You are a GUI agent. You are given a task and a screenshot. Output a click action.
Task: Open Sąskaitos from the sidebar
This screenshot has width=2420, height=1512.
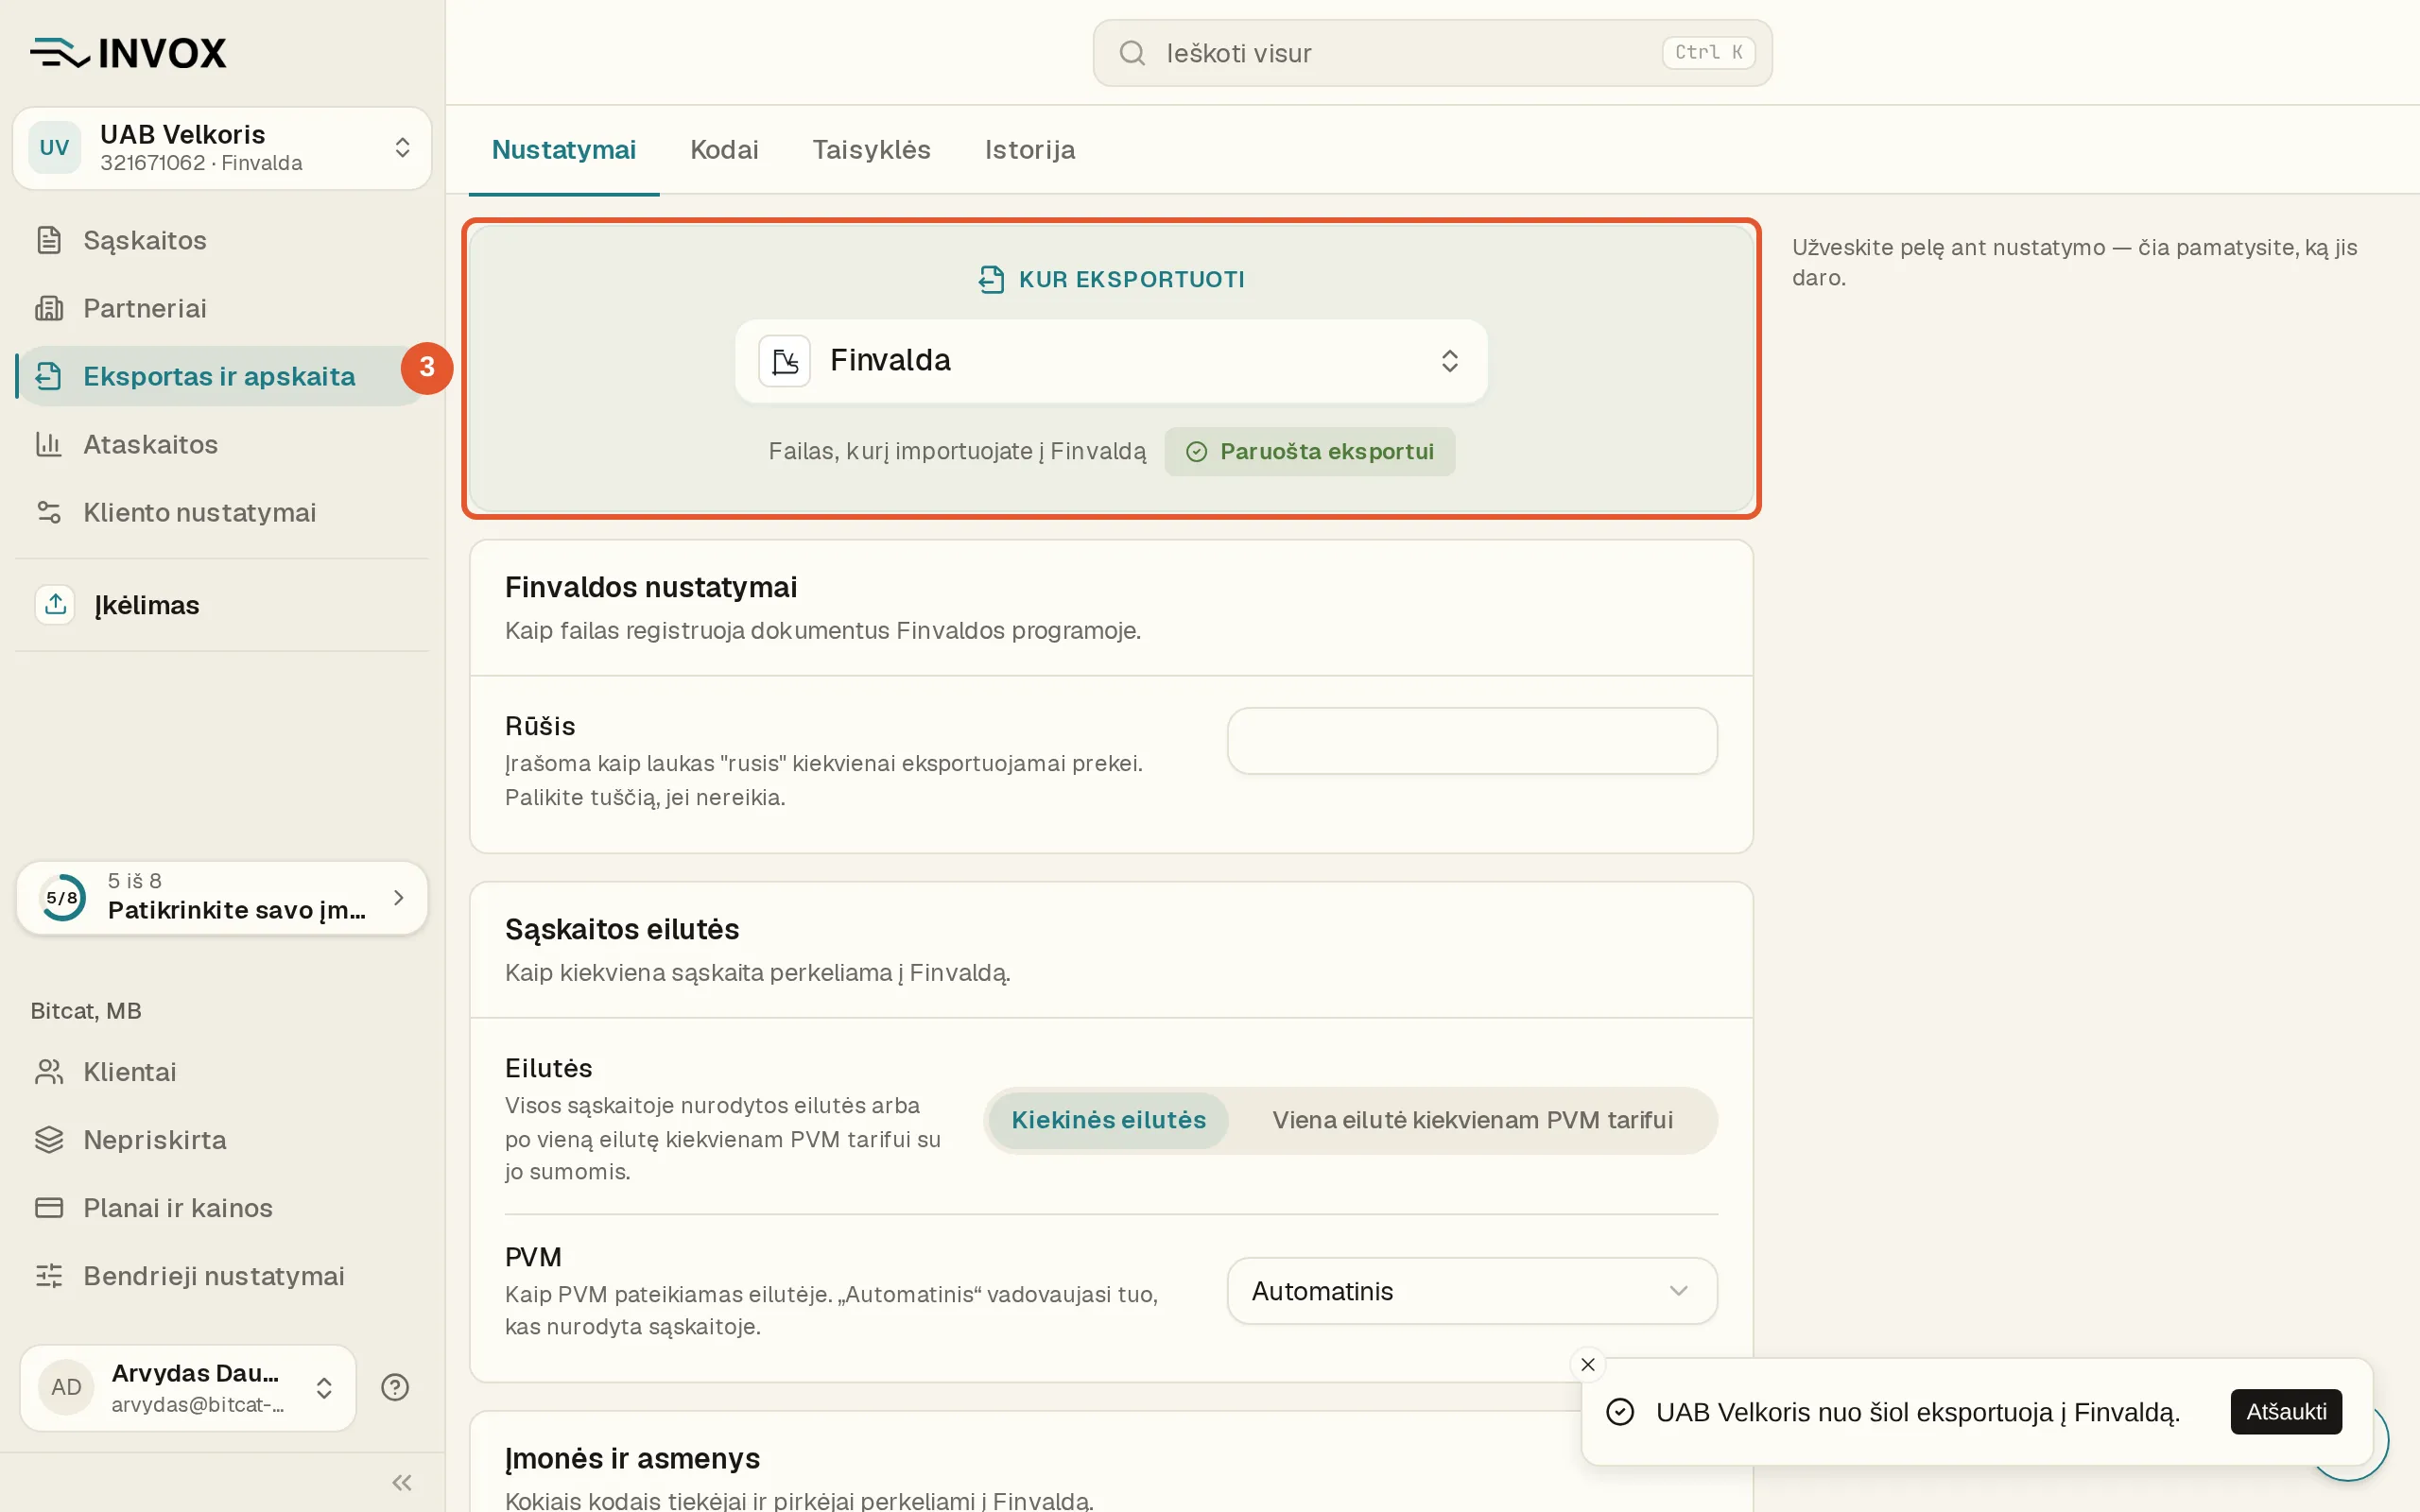[222, 240]
